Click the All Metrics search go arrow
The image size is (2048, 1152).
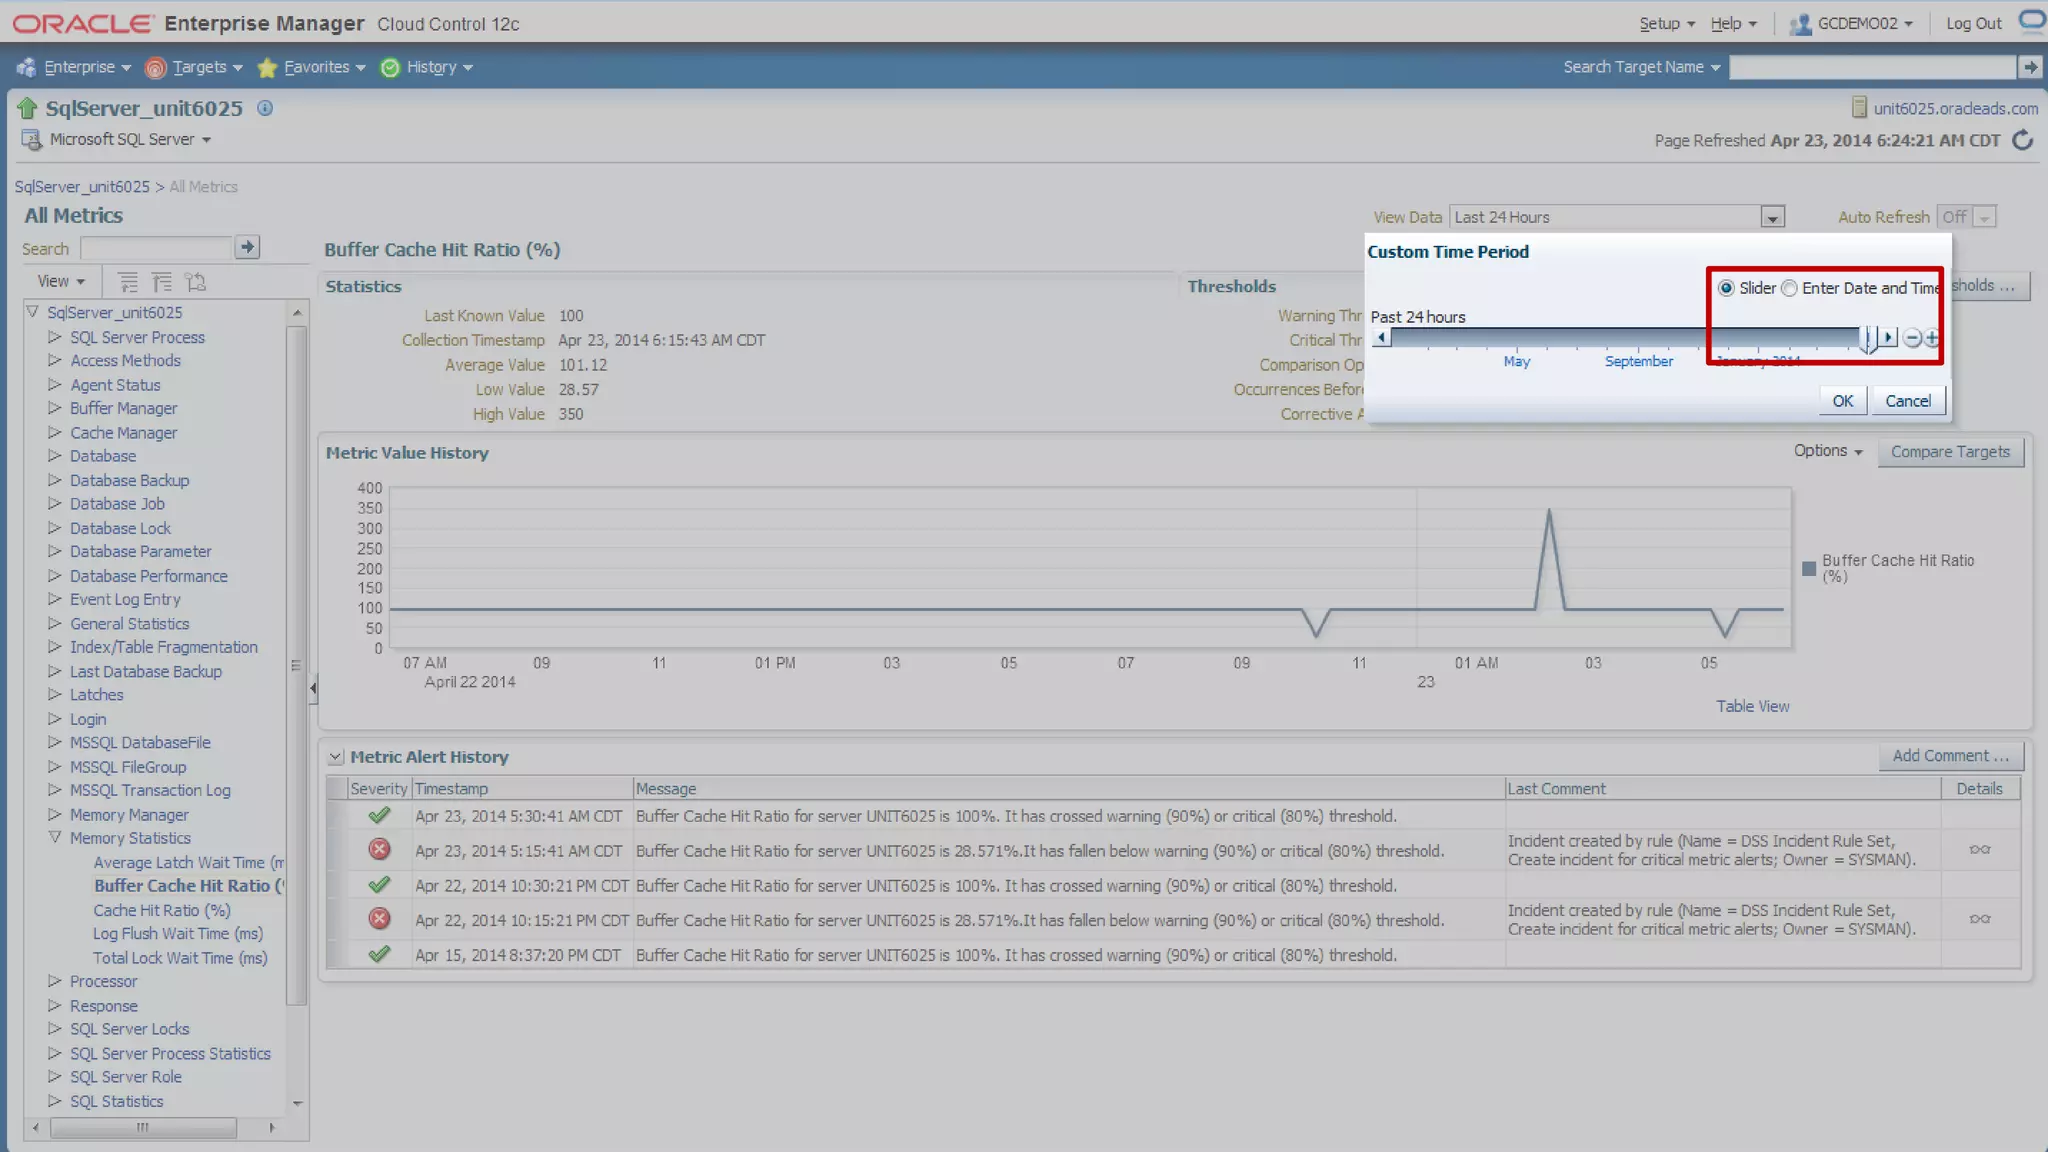(x=247, y=247)
